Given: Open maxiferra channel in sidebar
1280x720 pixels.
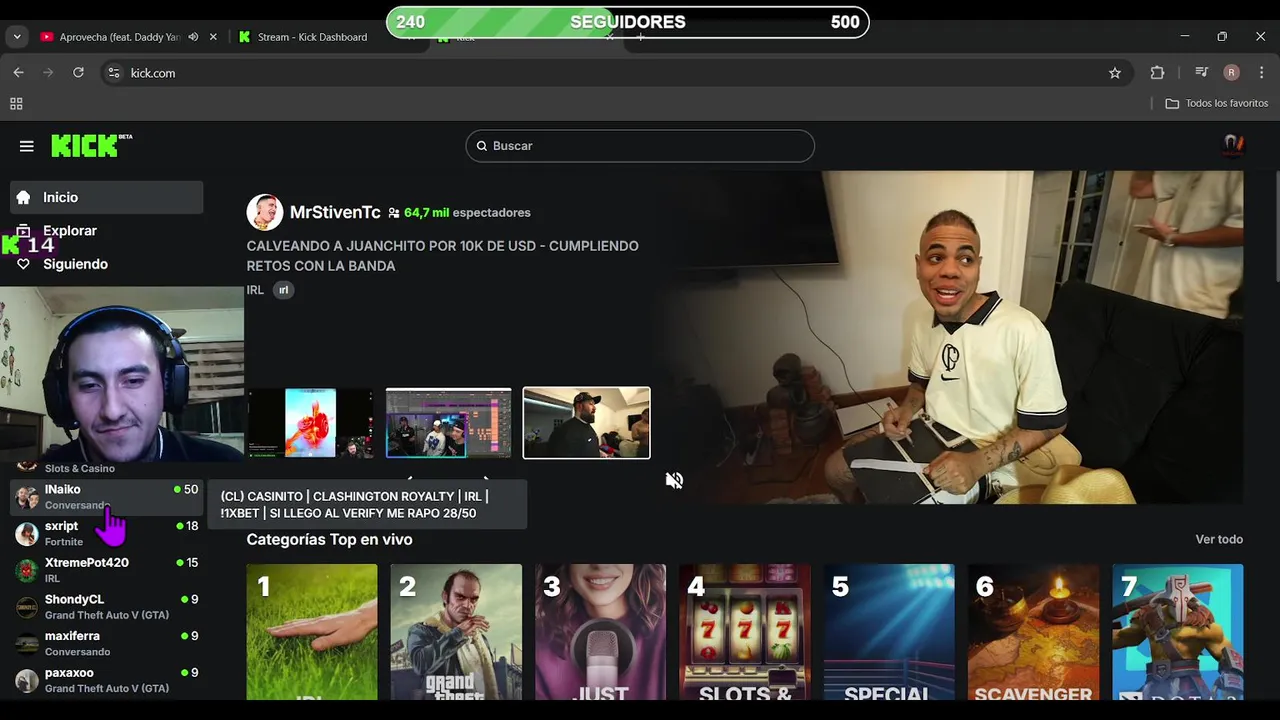Looking at the screenshot, I should (x=105, y=643).
